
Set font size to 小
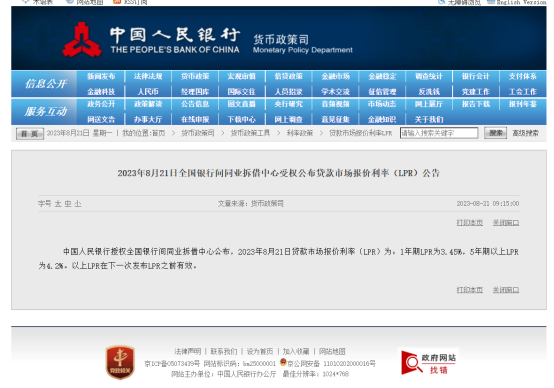(78, 204)
